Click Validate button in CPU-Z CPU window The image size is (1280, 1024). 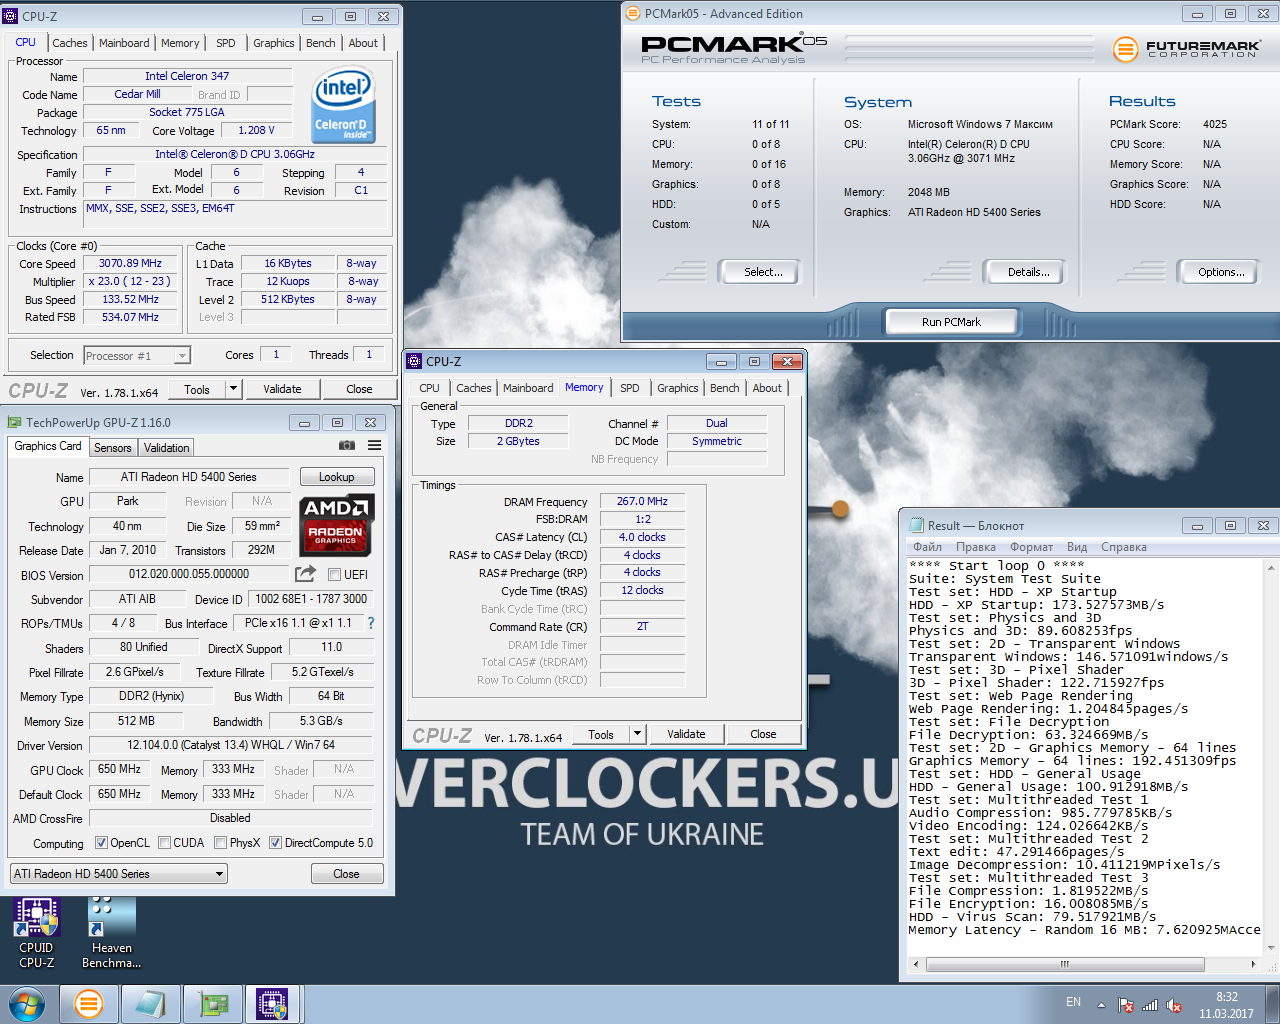point(282,389)
